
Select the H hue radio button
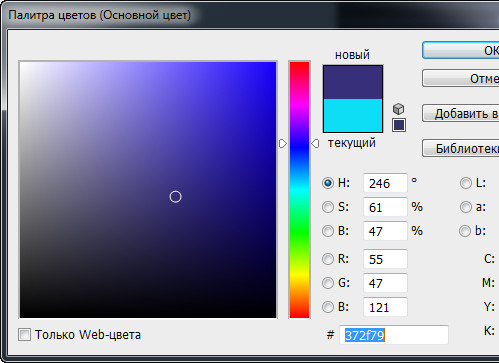[x=328, y=183]
